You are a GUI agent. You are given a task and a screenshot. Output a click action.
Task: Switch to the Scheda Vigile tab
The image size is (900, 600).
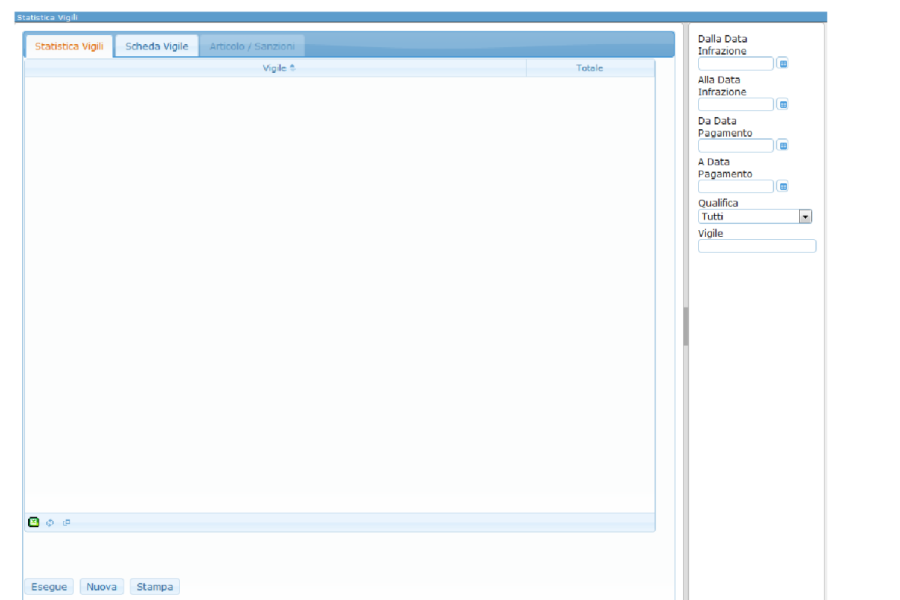point(156,46)
